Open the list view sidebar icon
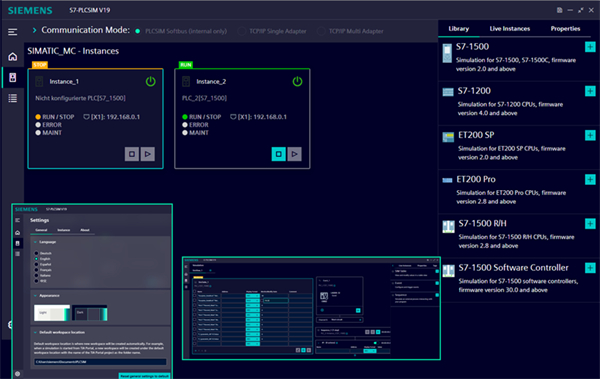The height and width of the screenshot is (379, 600). click(13, 98)
